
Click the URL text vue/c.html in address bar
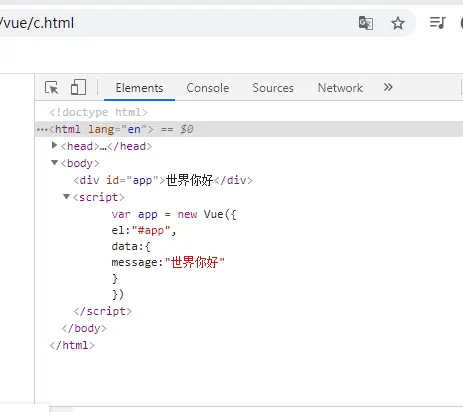pyautogui.click(x=37, y=23)
